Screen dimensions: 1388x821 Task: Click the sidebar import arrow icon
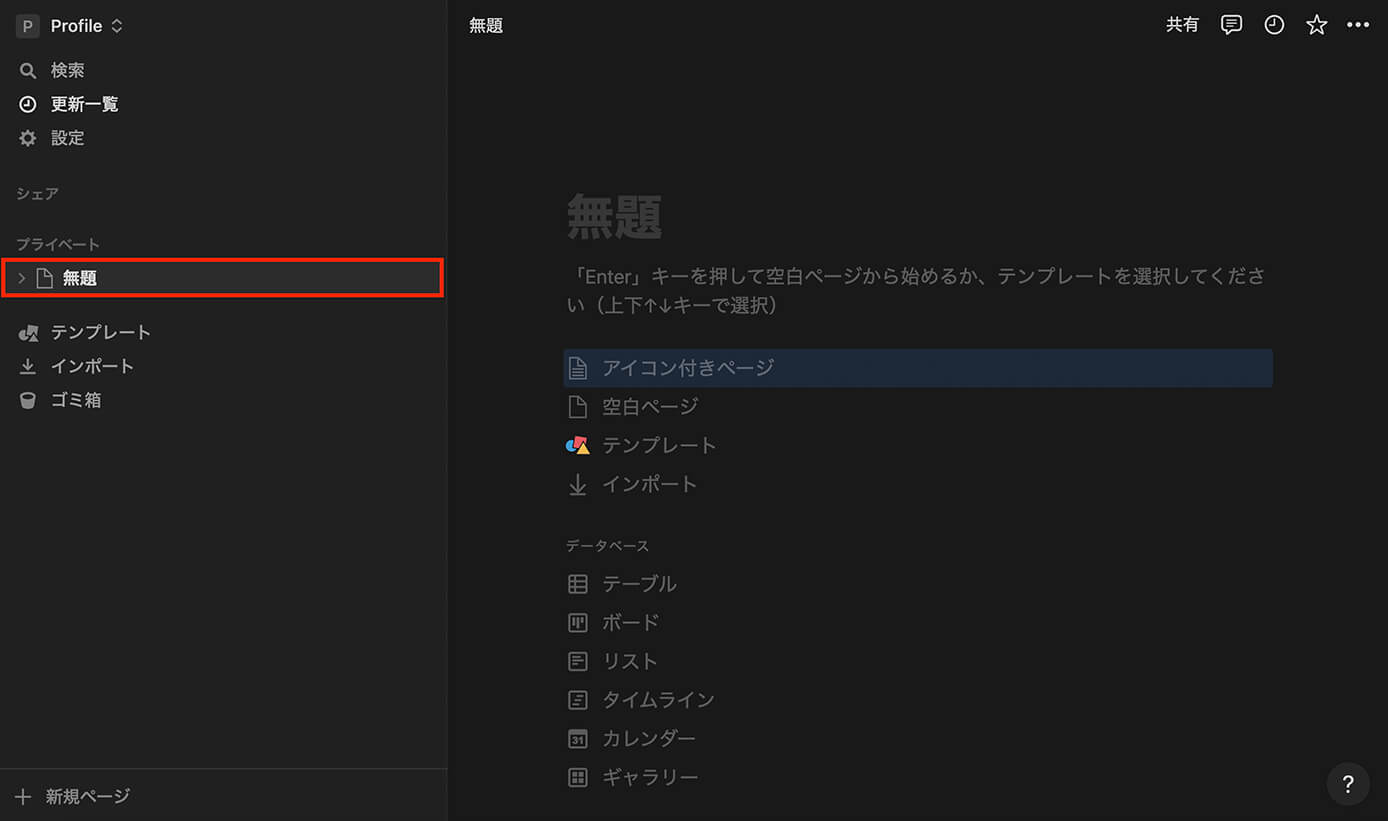click(x=28, y=366)
